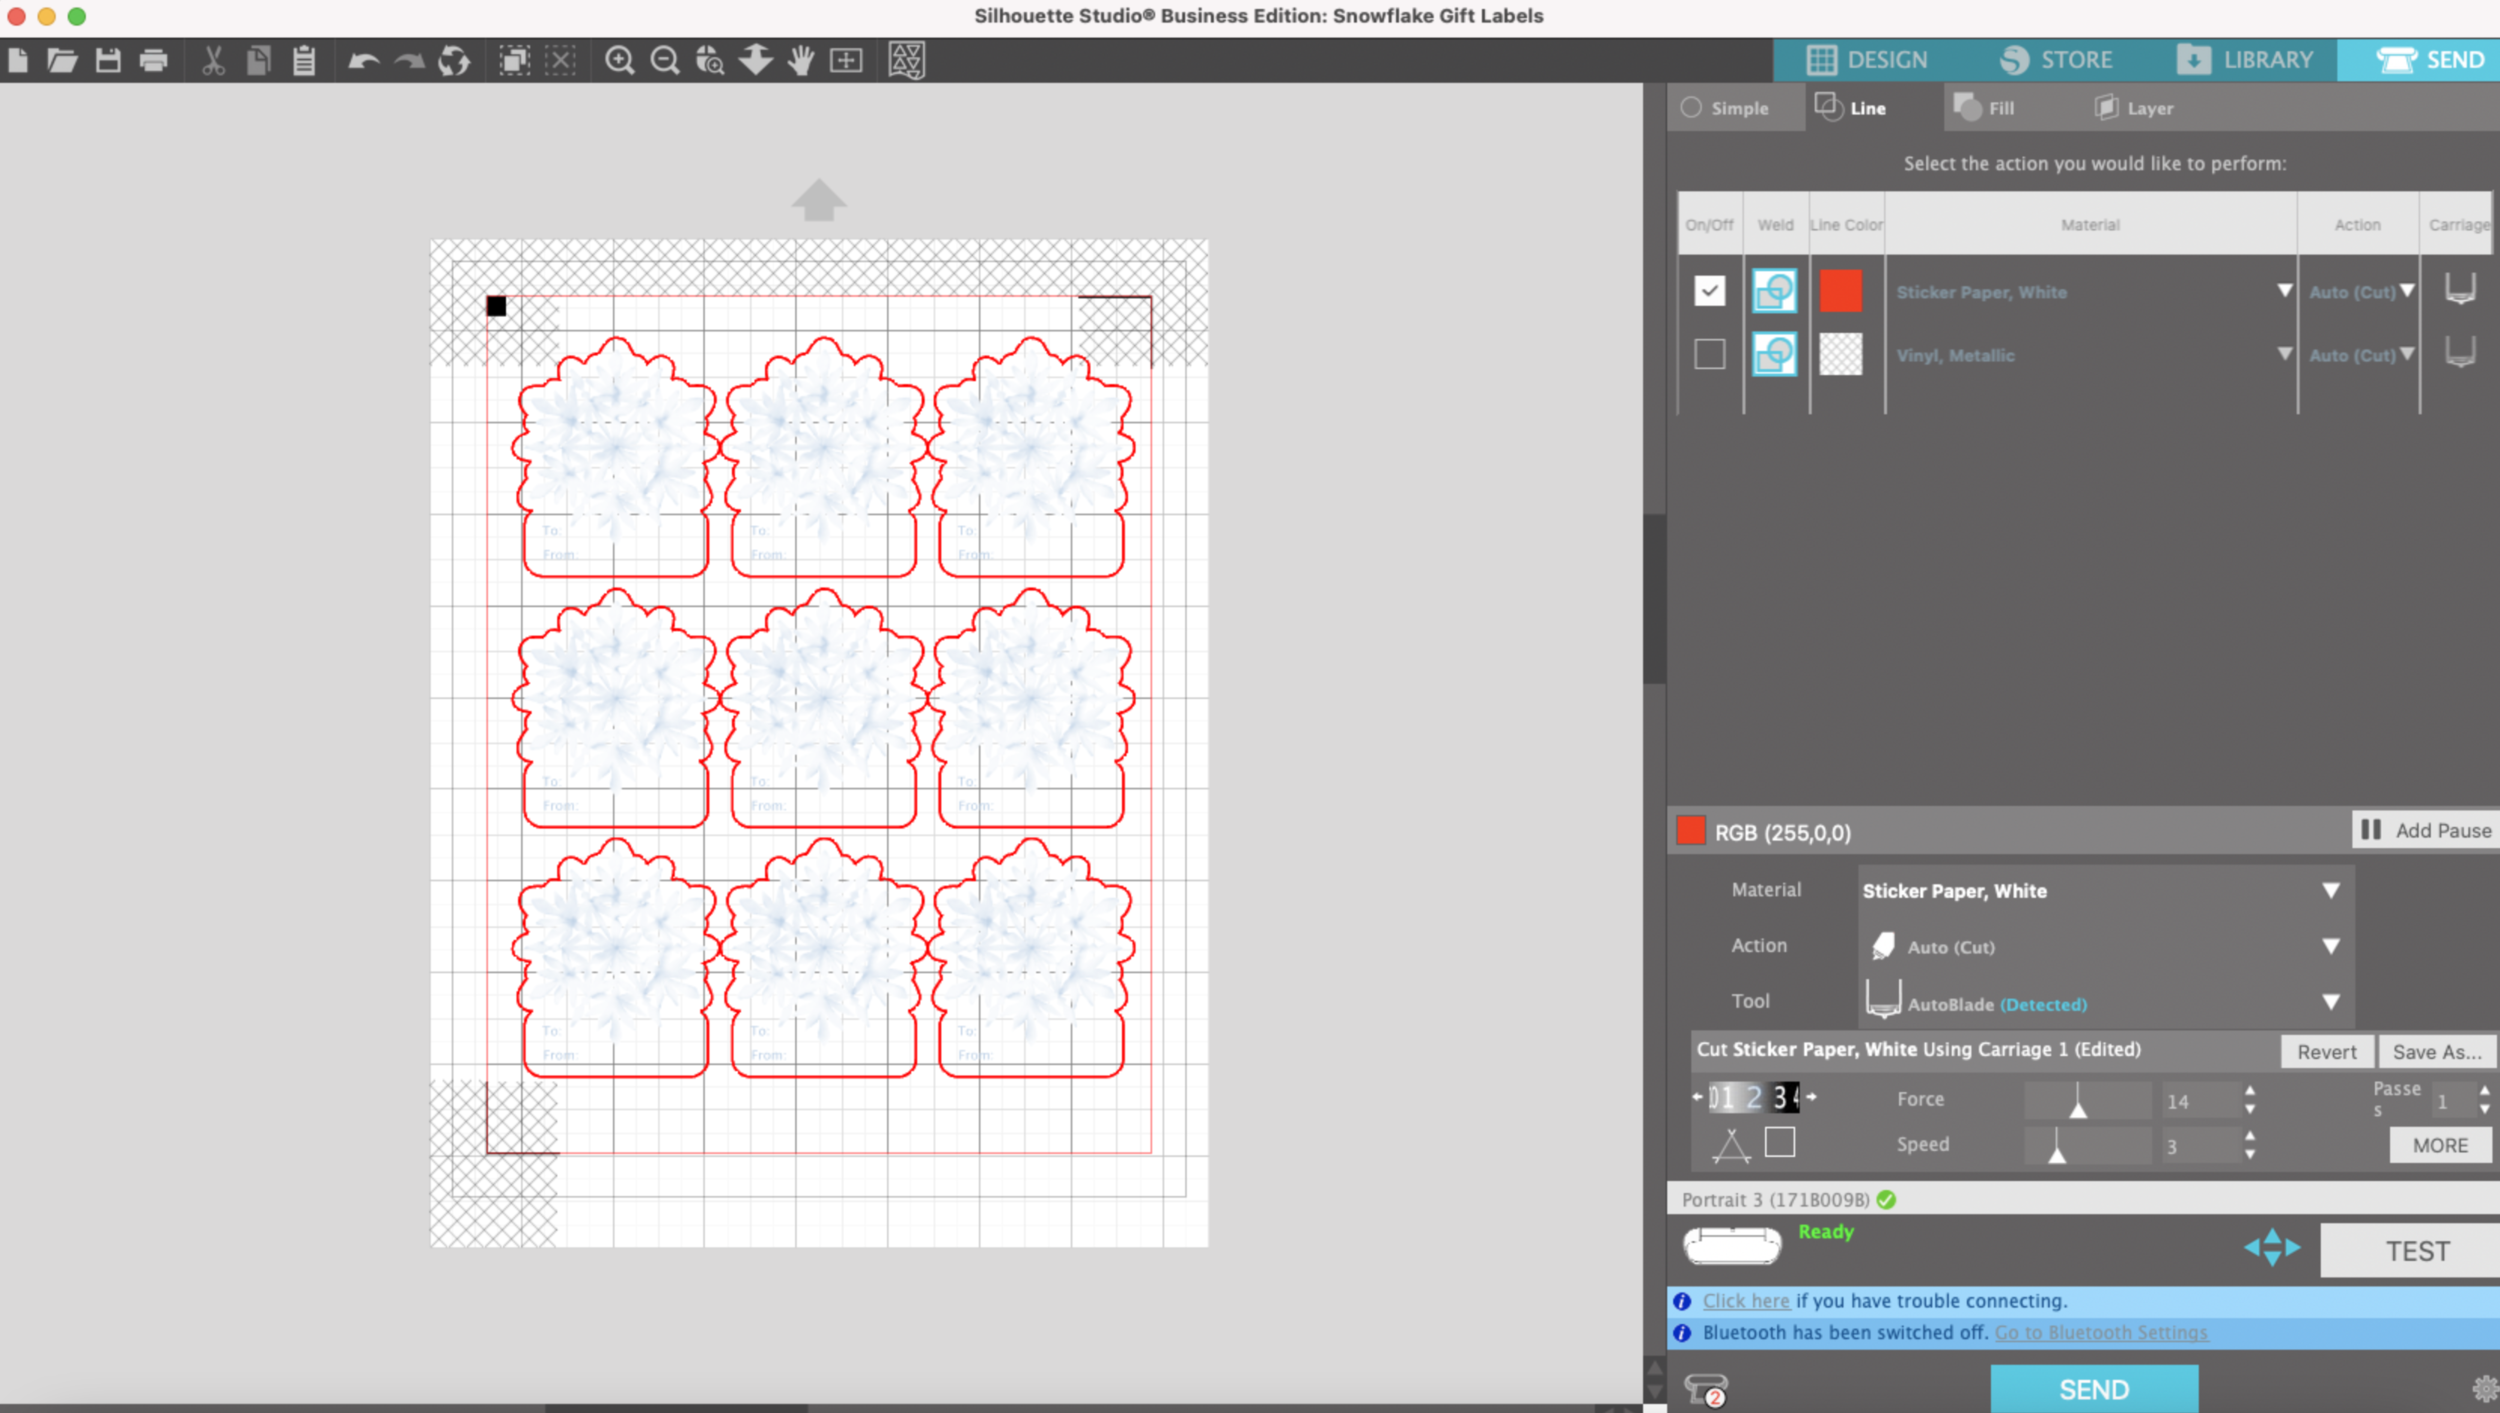Screen dimensions: 2500x1413
Task: Click the Fit to Window icon
Action: point(846,61)
